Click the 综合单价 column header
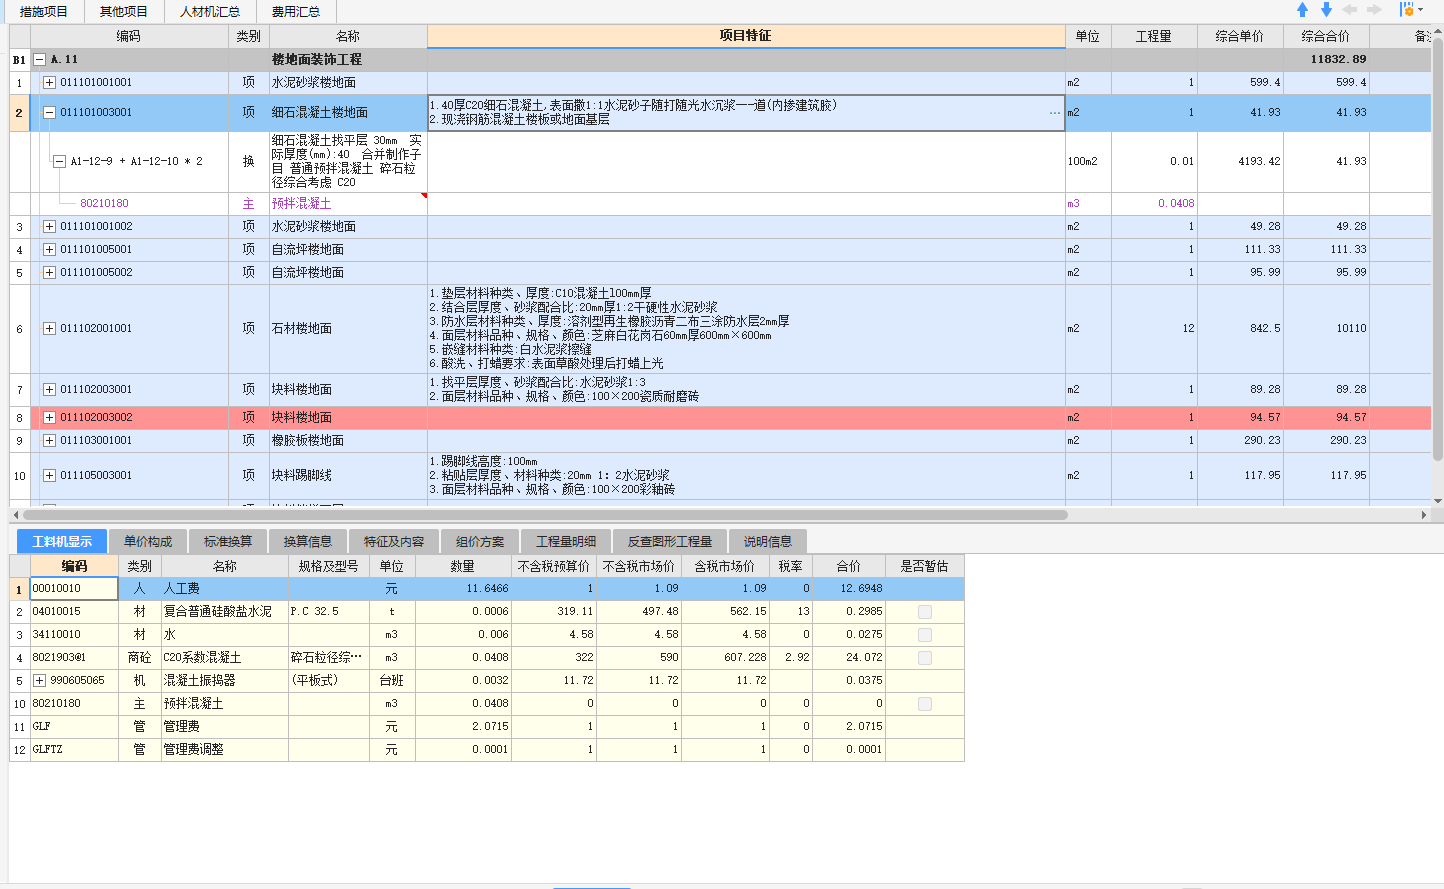The height and width of the screenshot is (889, 1444). pos(1240,36)
